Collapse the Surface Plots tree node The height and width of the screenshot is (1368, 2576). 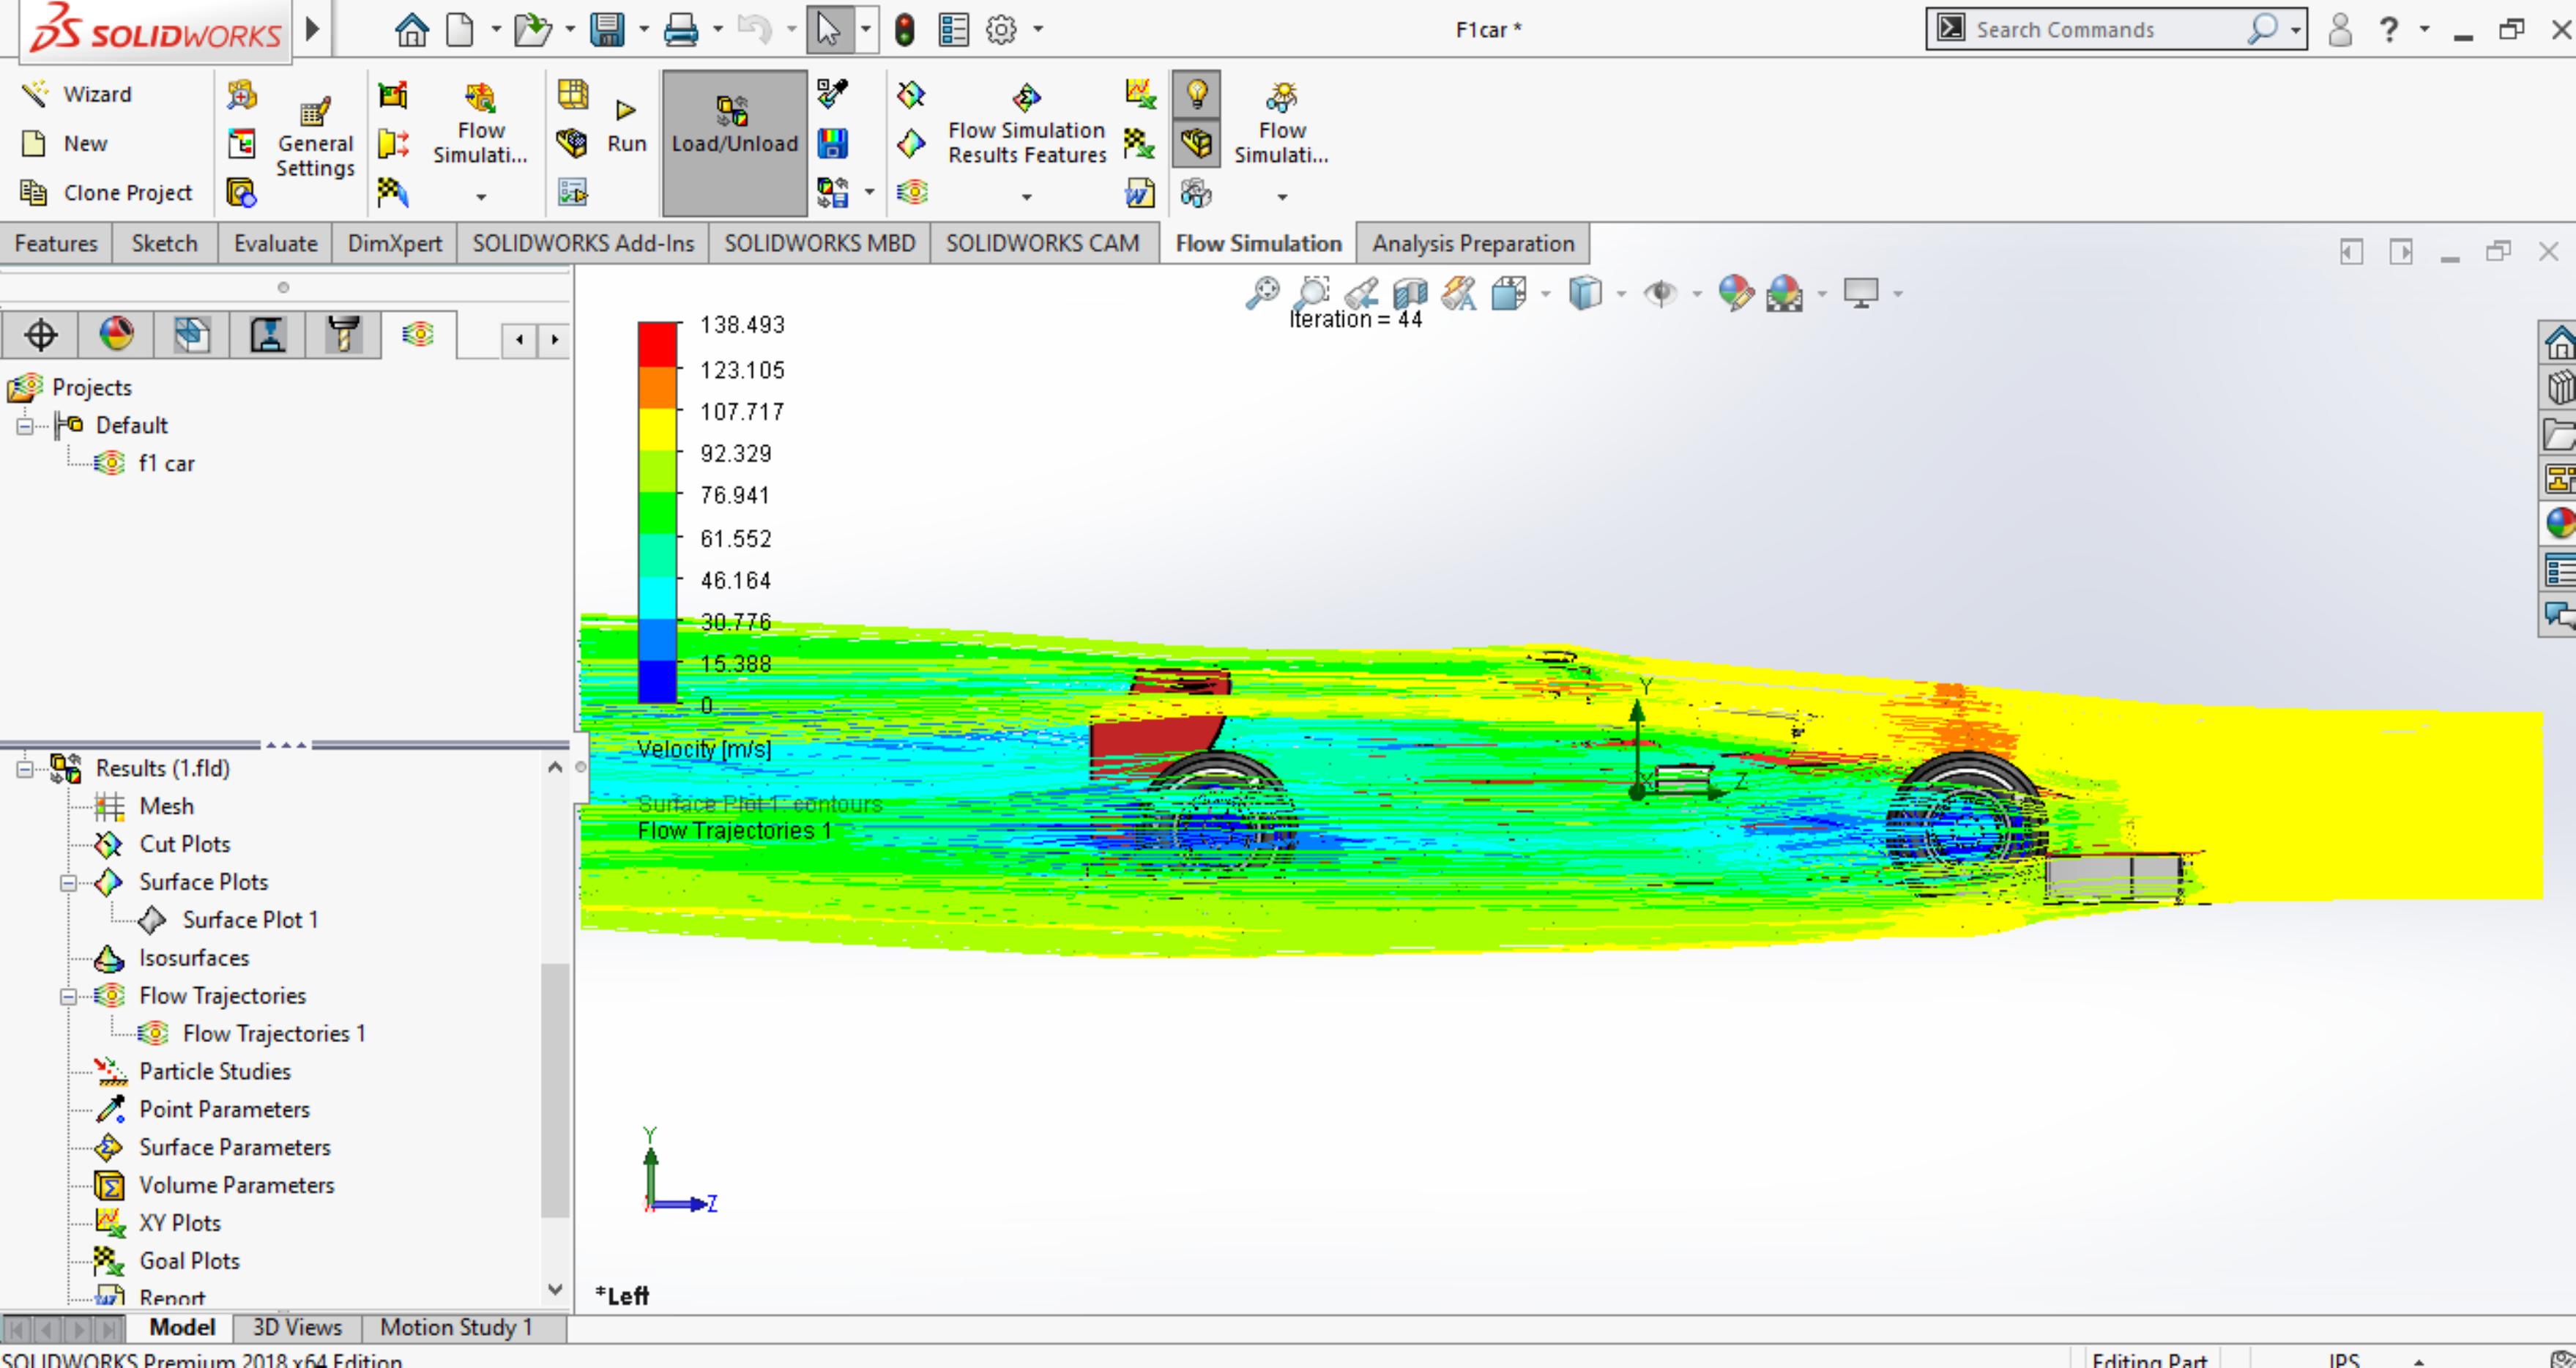tap(68, 883)
